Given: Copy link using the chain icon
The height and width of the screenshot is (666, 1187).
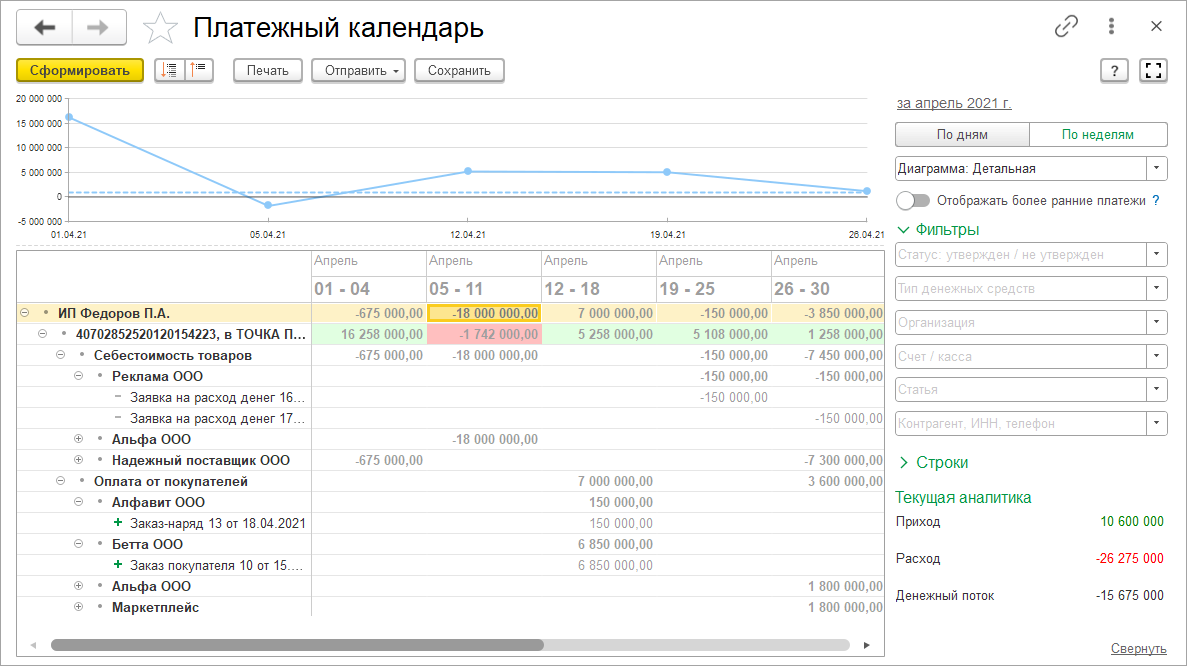Looking at the screenshot, I should coord(1066,27).
